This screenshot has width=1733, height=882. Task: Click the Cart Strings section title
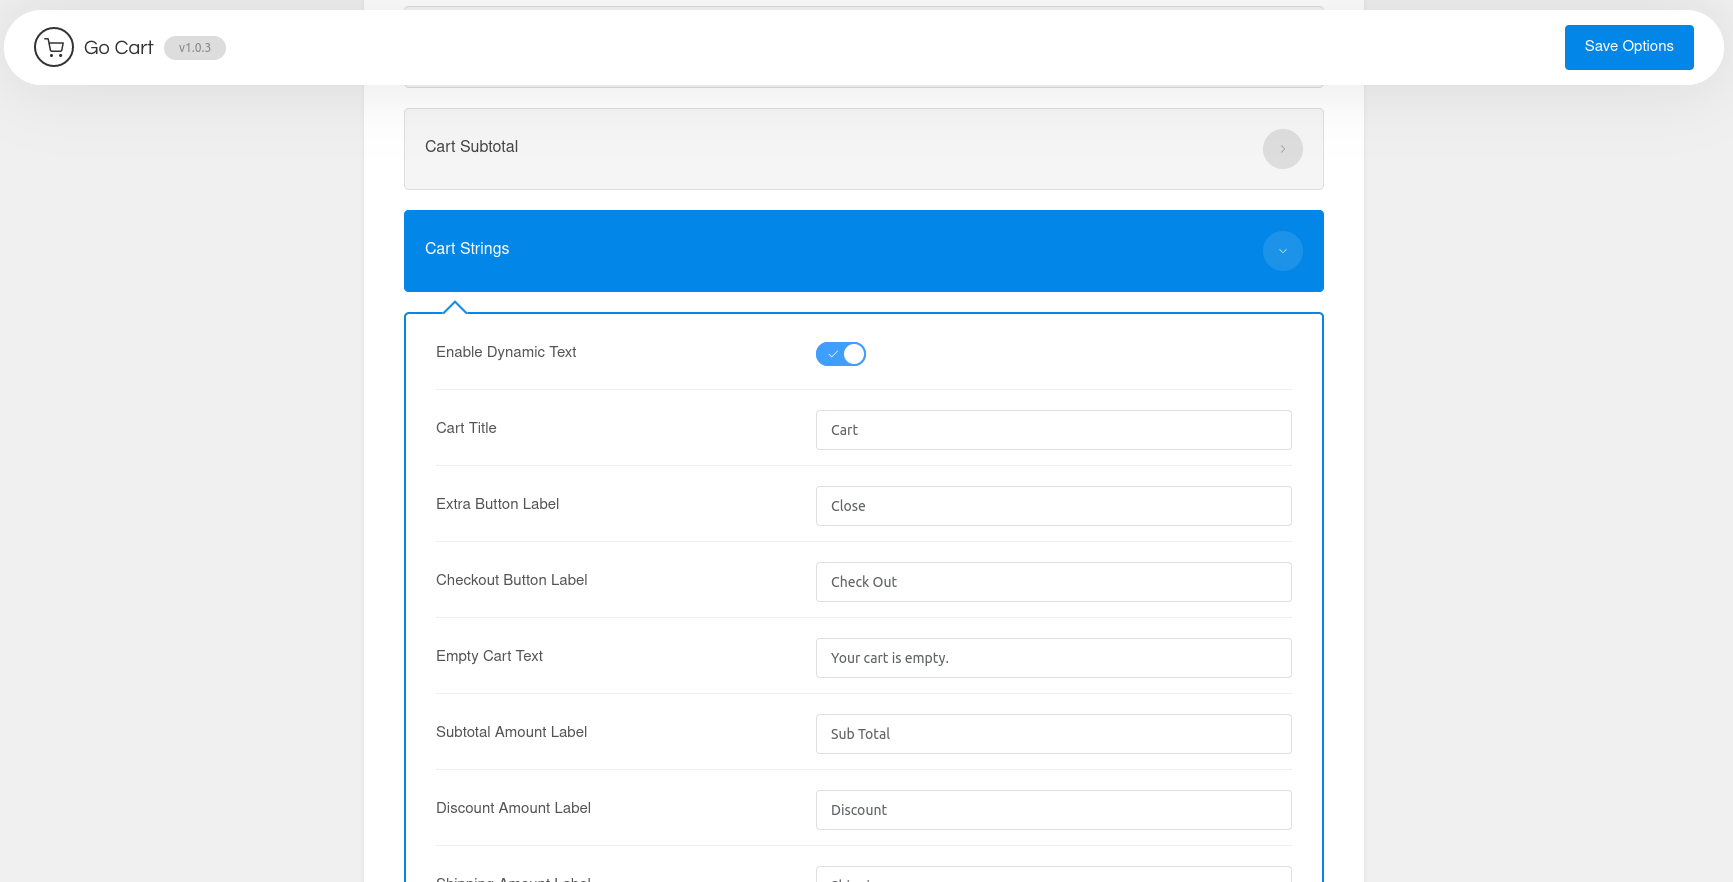[x=467, y=249]
